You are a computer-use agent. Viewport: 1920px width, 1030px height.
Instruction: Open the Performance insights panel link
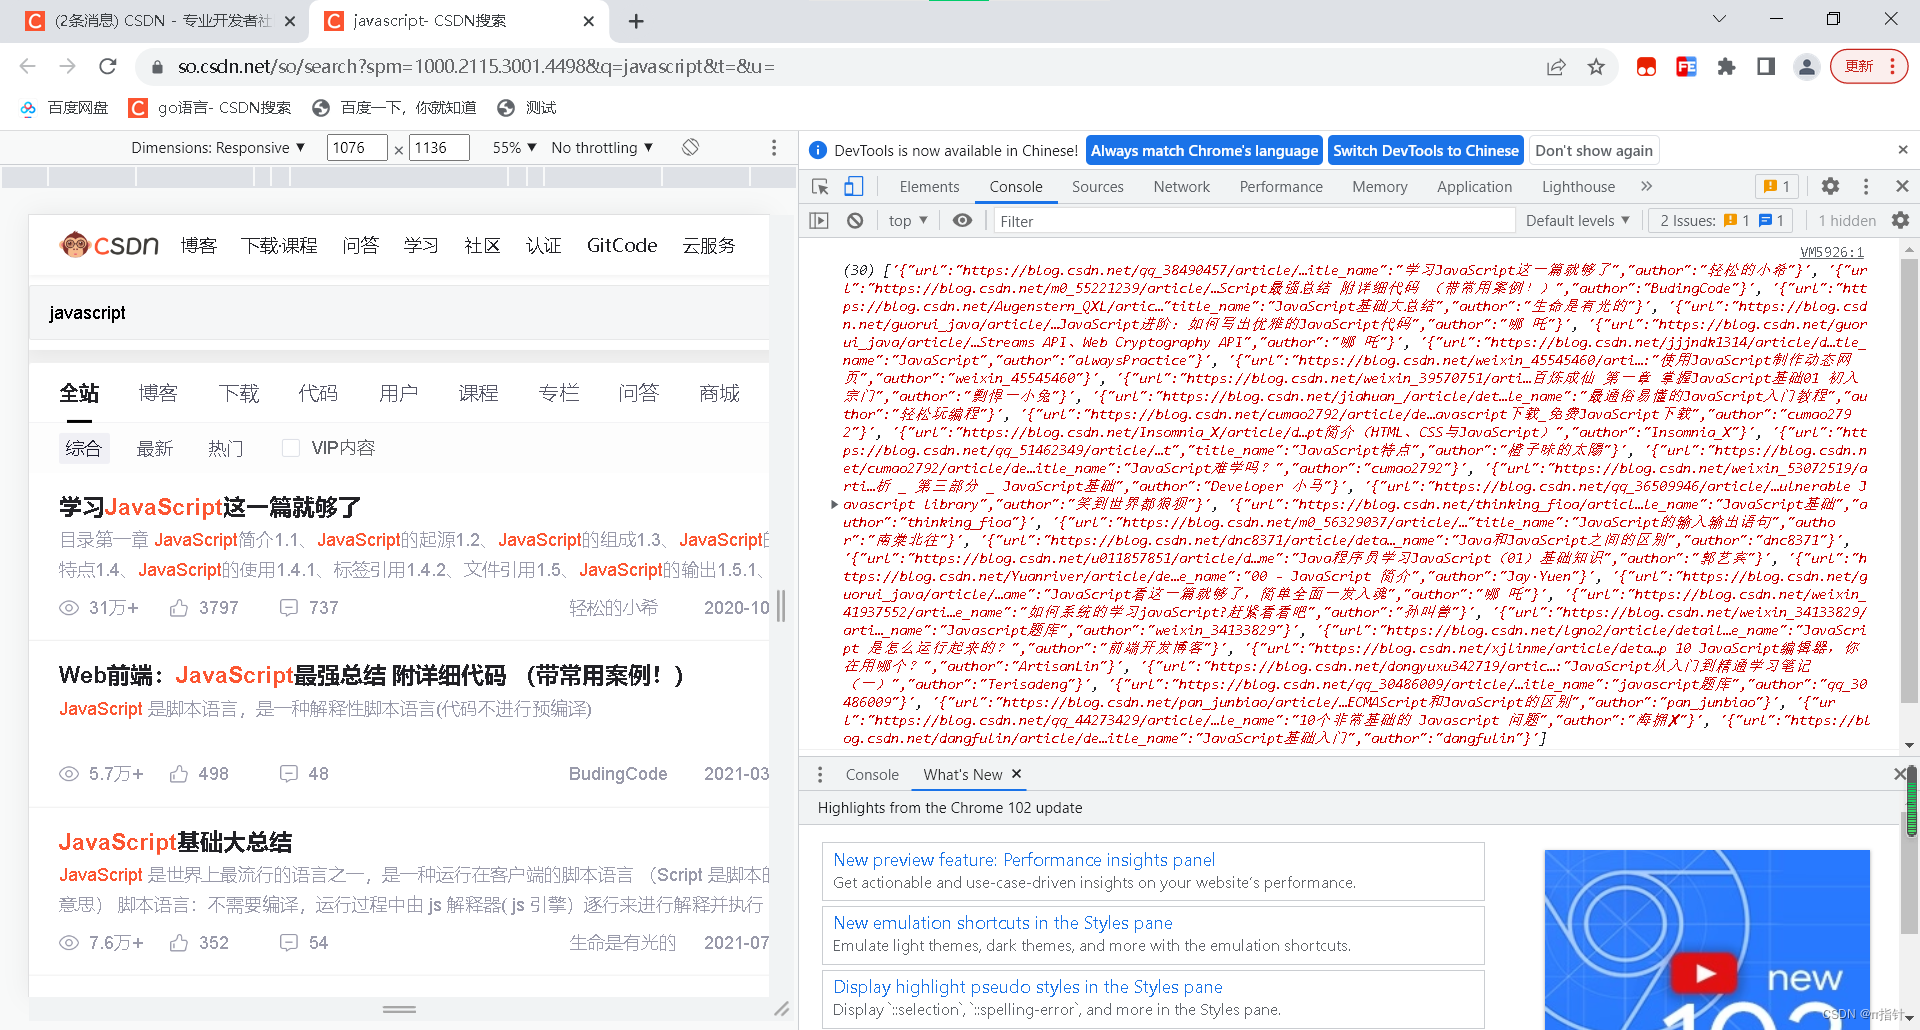[1023, 859]
